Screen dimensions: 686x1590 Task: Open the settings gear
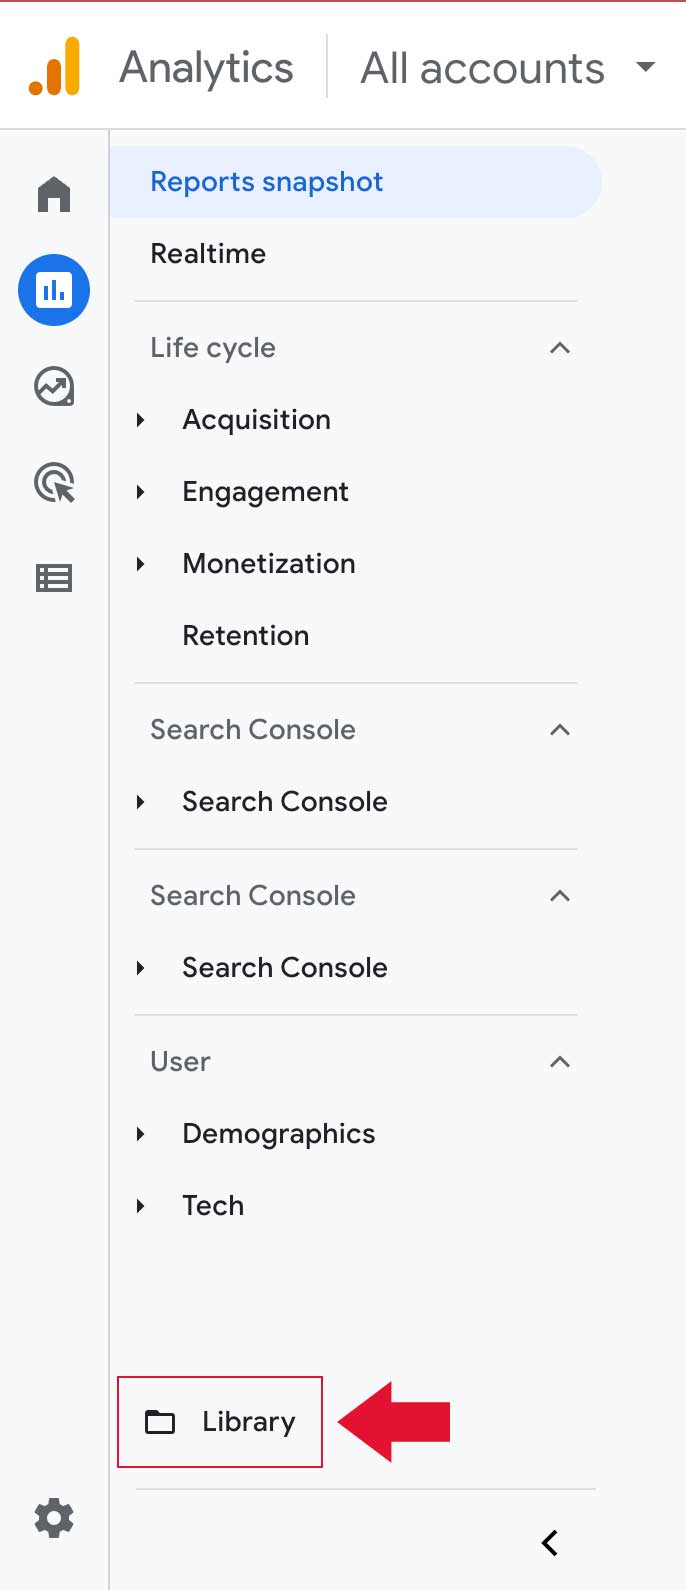(x=53, y=1518)
